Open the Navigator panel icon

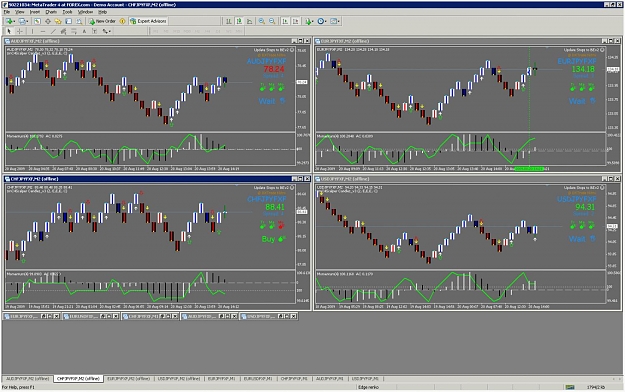[x=58, y=21]
